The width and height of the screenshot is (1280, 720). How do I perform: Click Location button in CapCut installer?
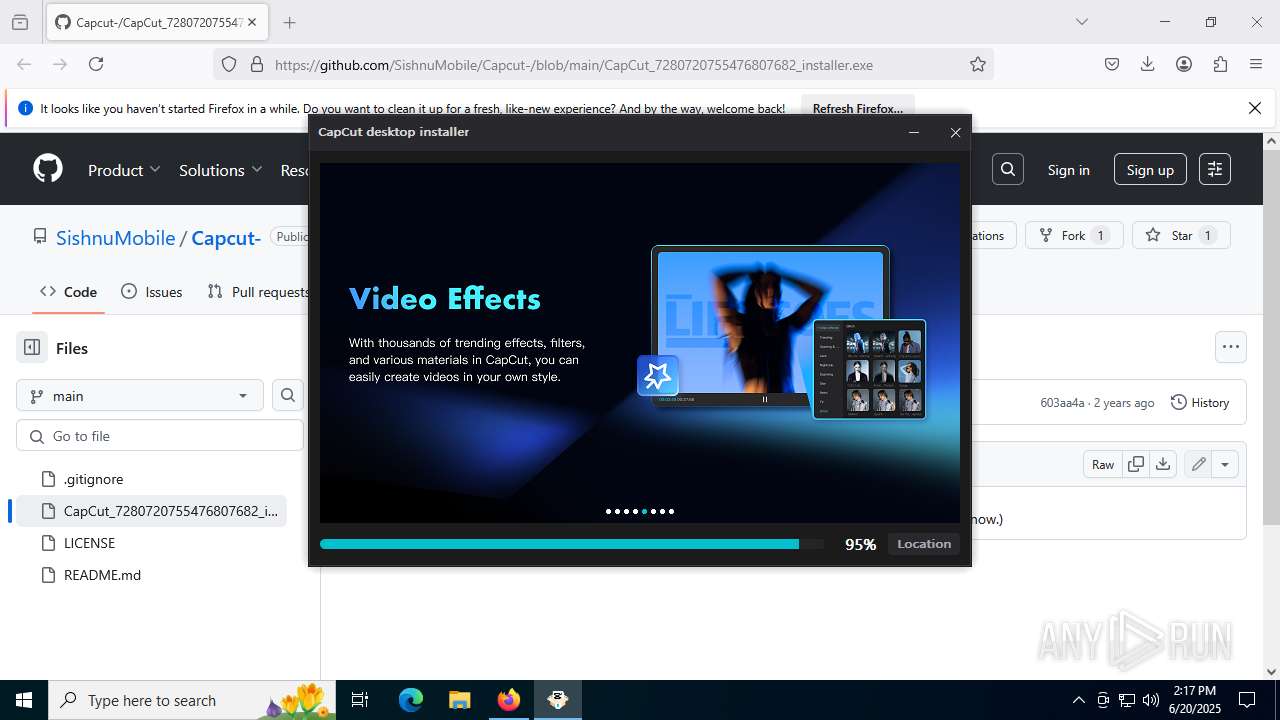[924, 544]
